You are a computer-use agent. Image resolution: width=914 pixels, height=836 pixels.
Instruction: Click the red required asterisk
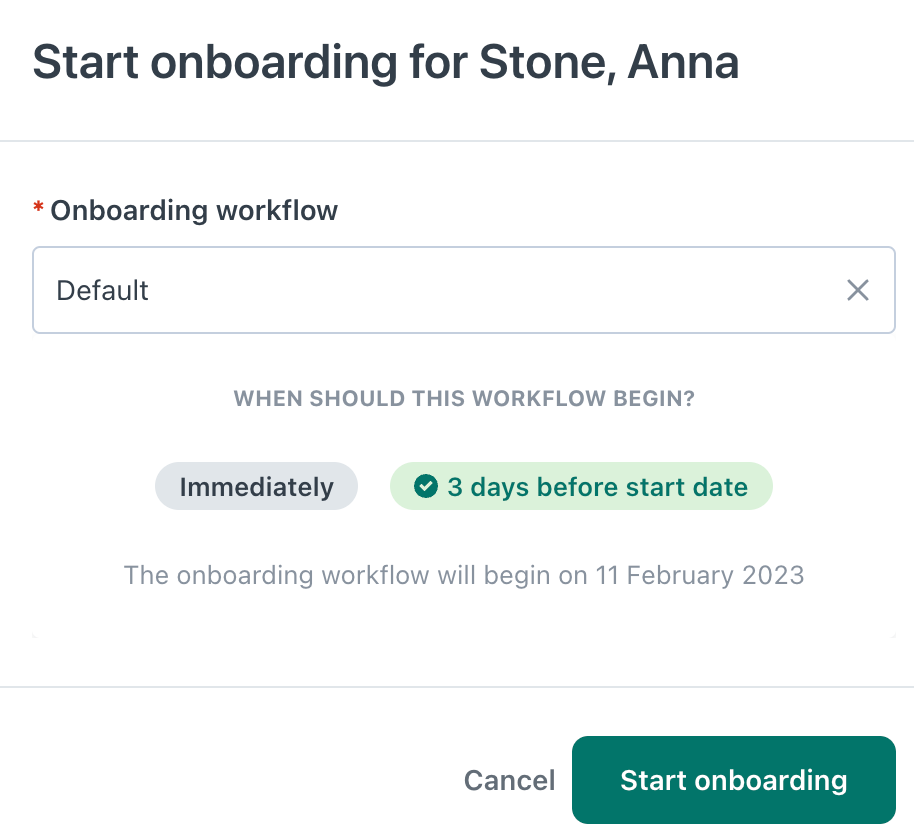(38, 207)
